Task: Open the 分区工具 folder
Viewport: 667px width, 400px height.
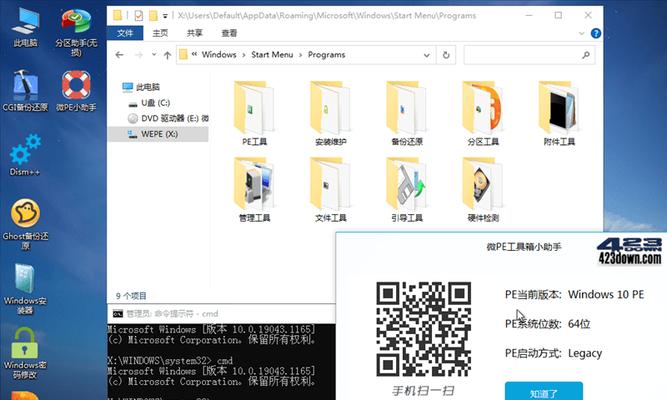Action: (483, 114)
